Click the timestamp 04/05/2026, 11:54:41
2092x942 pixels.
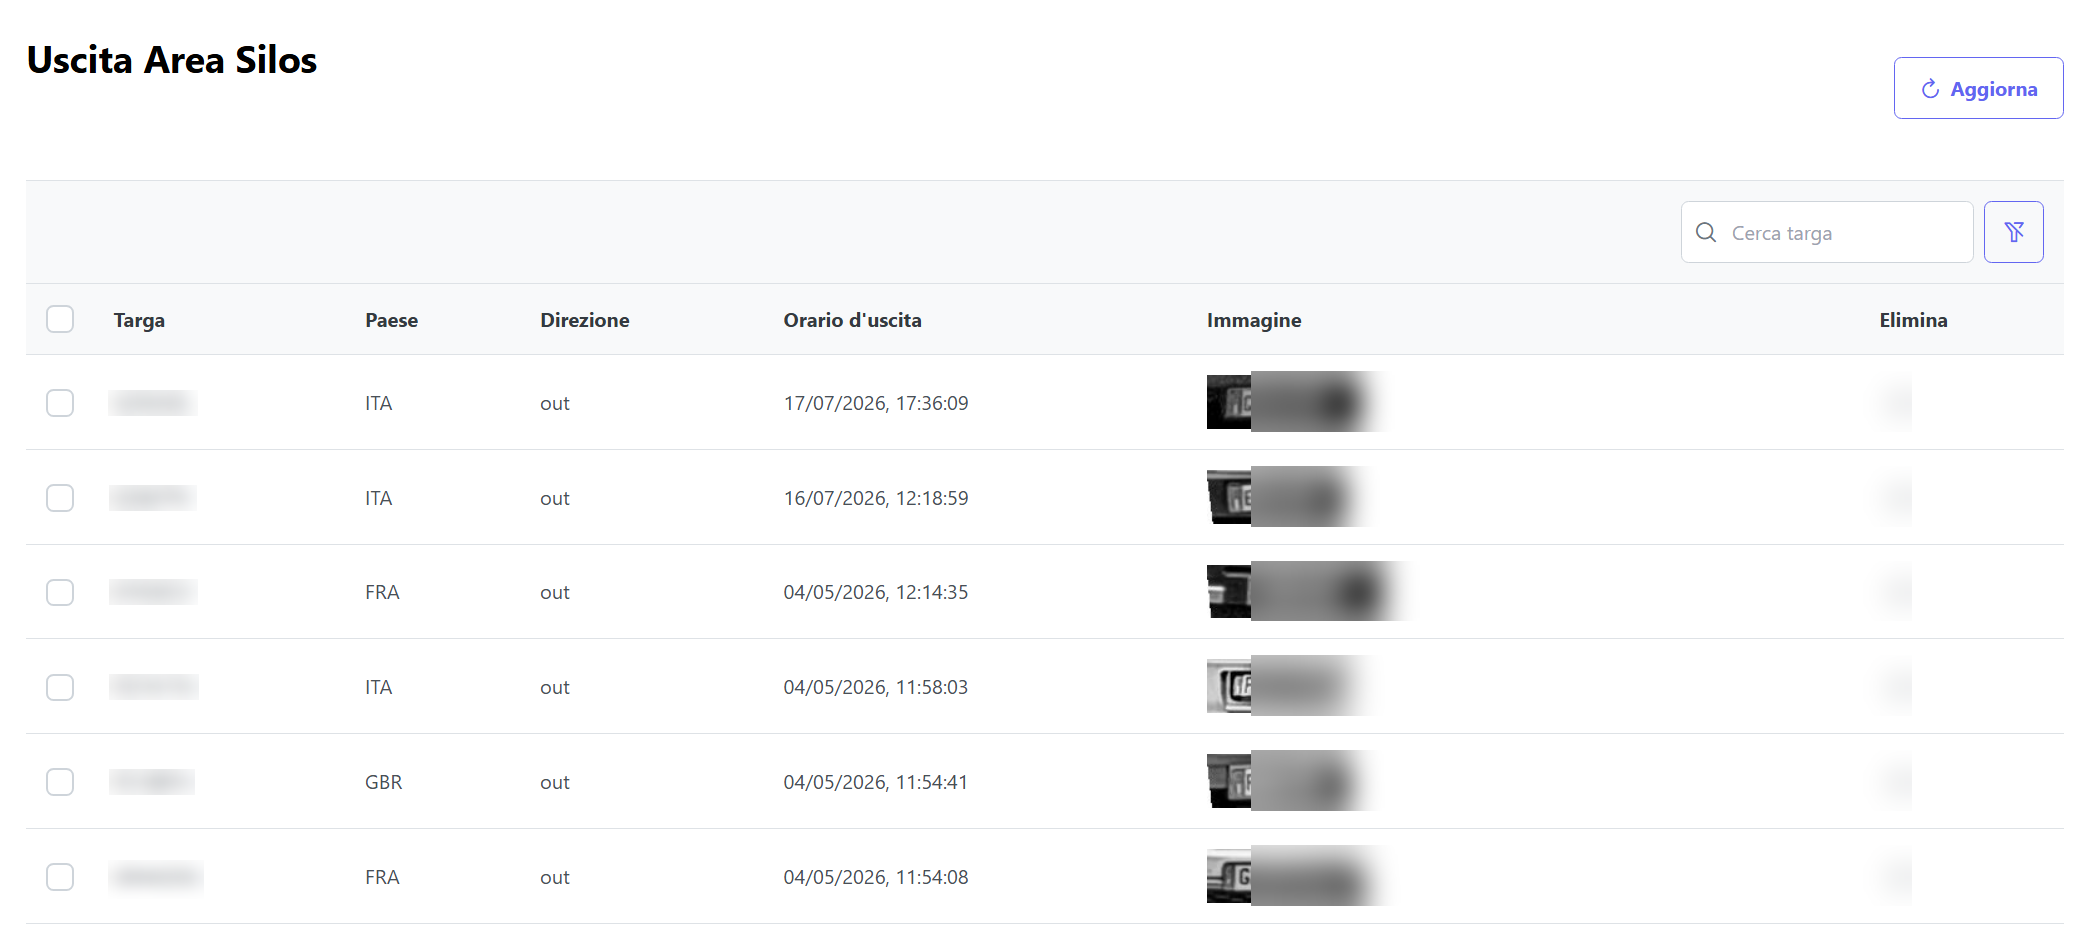pyautogui.click(x=876, y=782)
